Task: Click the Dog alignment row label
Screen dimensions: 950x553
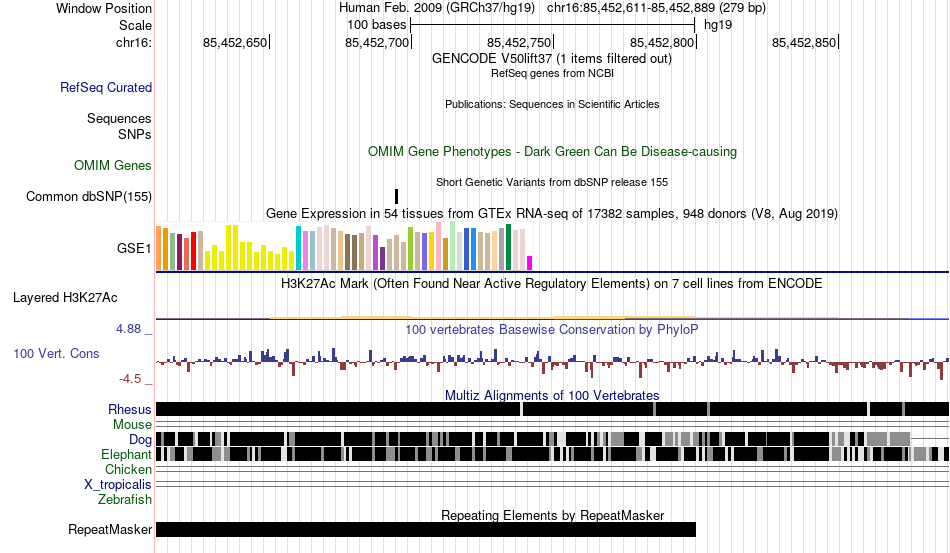Action: click(x=140, y=440)
